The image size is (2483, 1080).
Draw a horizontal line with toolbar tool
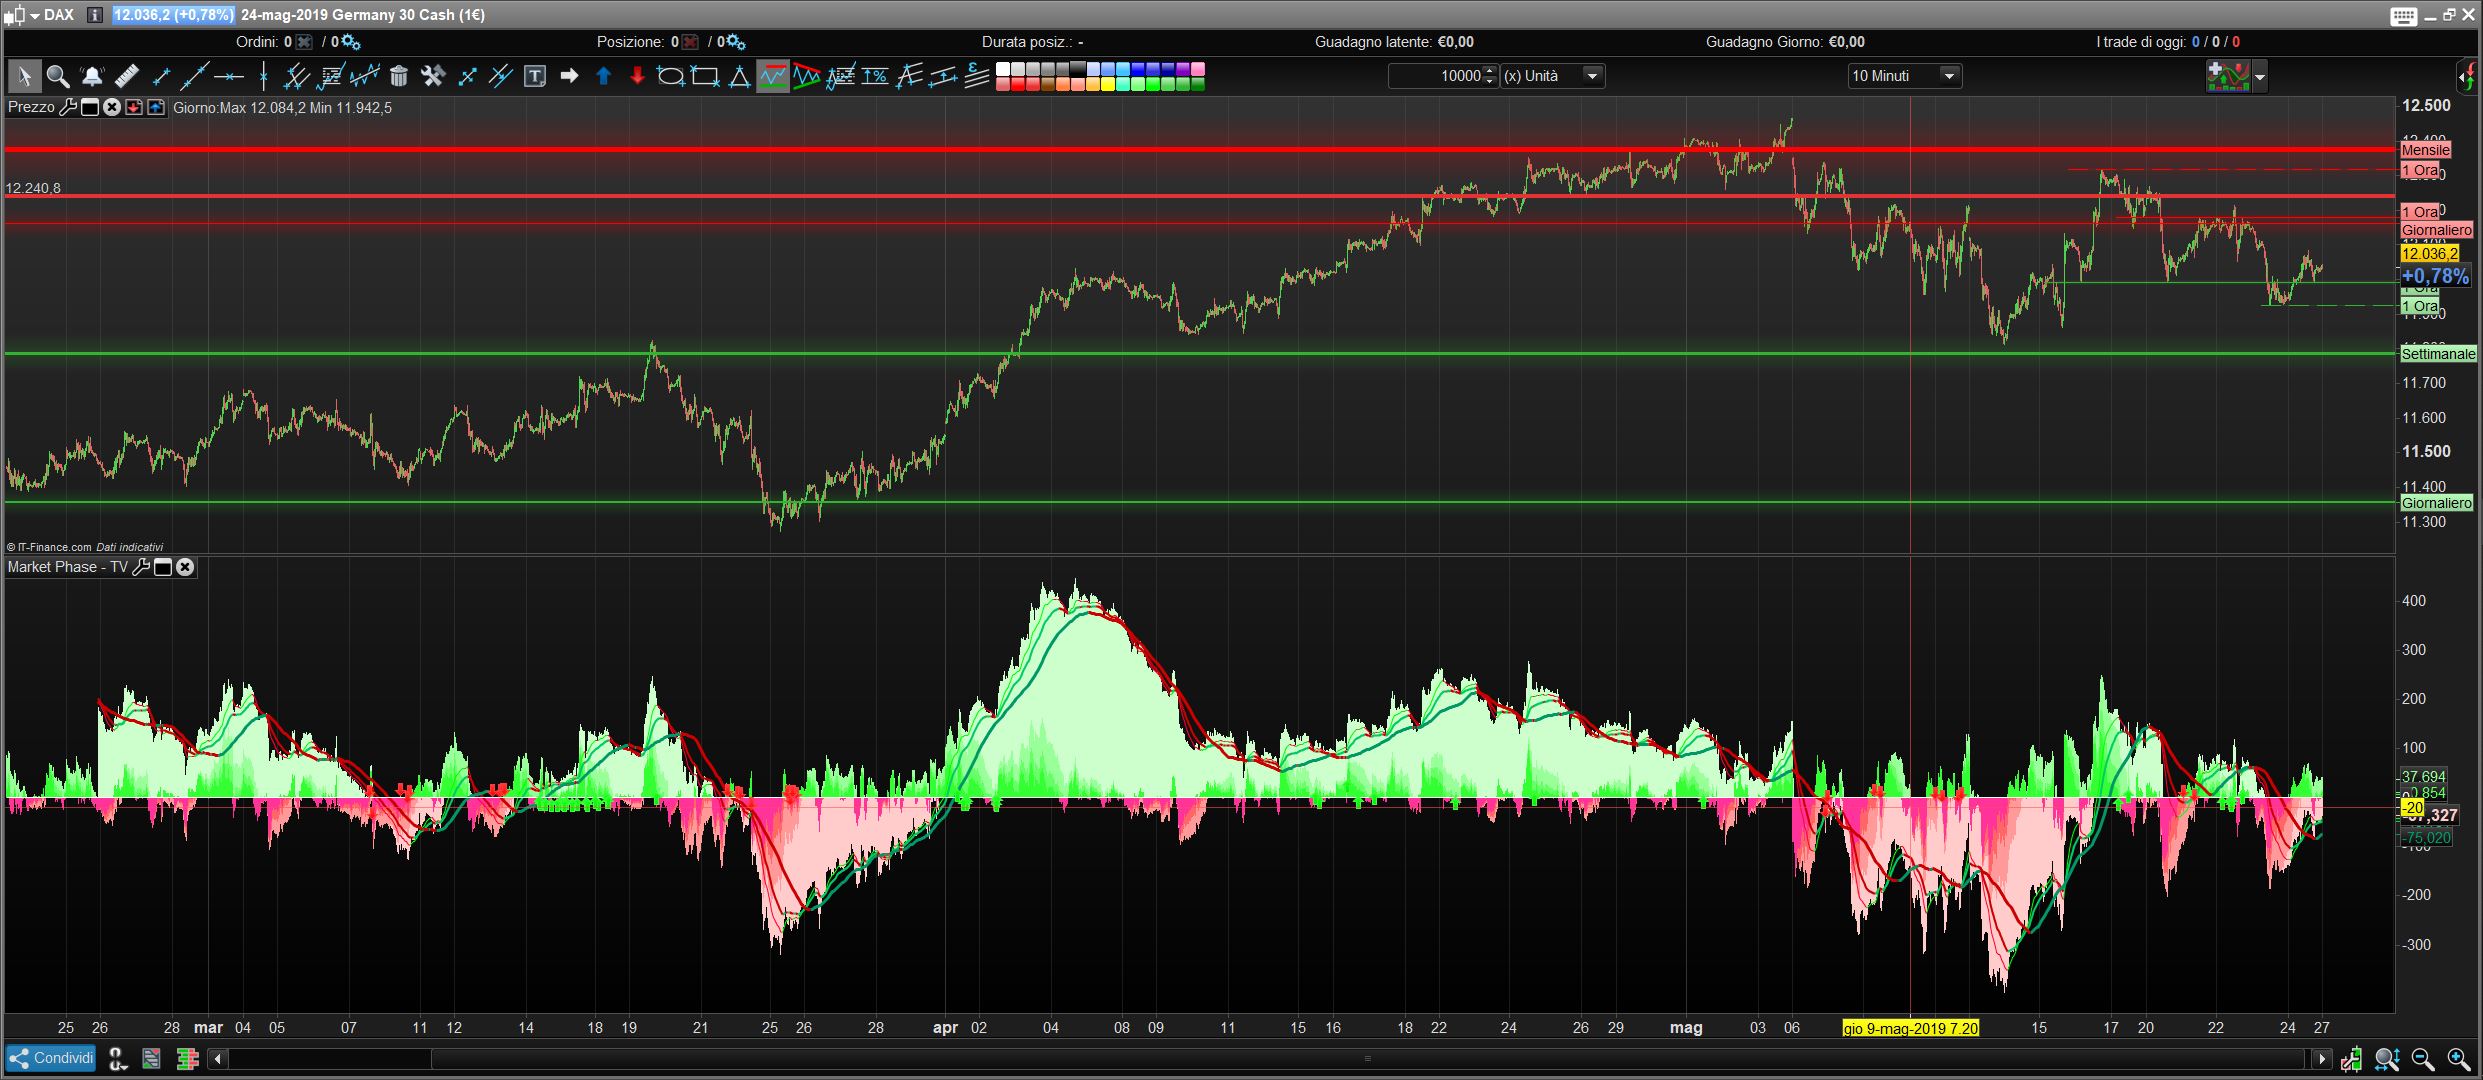229,76
